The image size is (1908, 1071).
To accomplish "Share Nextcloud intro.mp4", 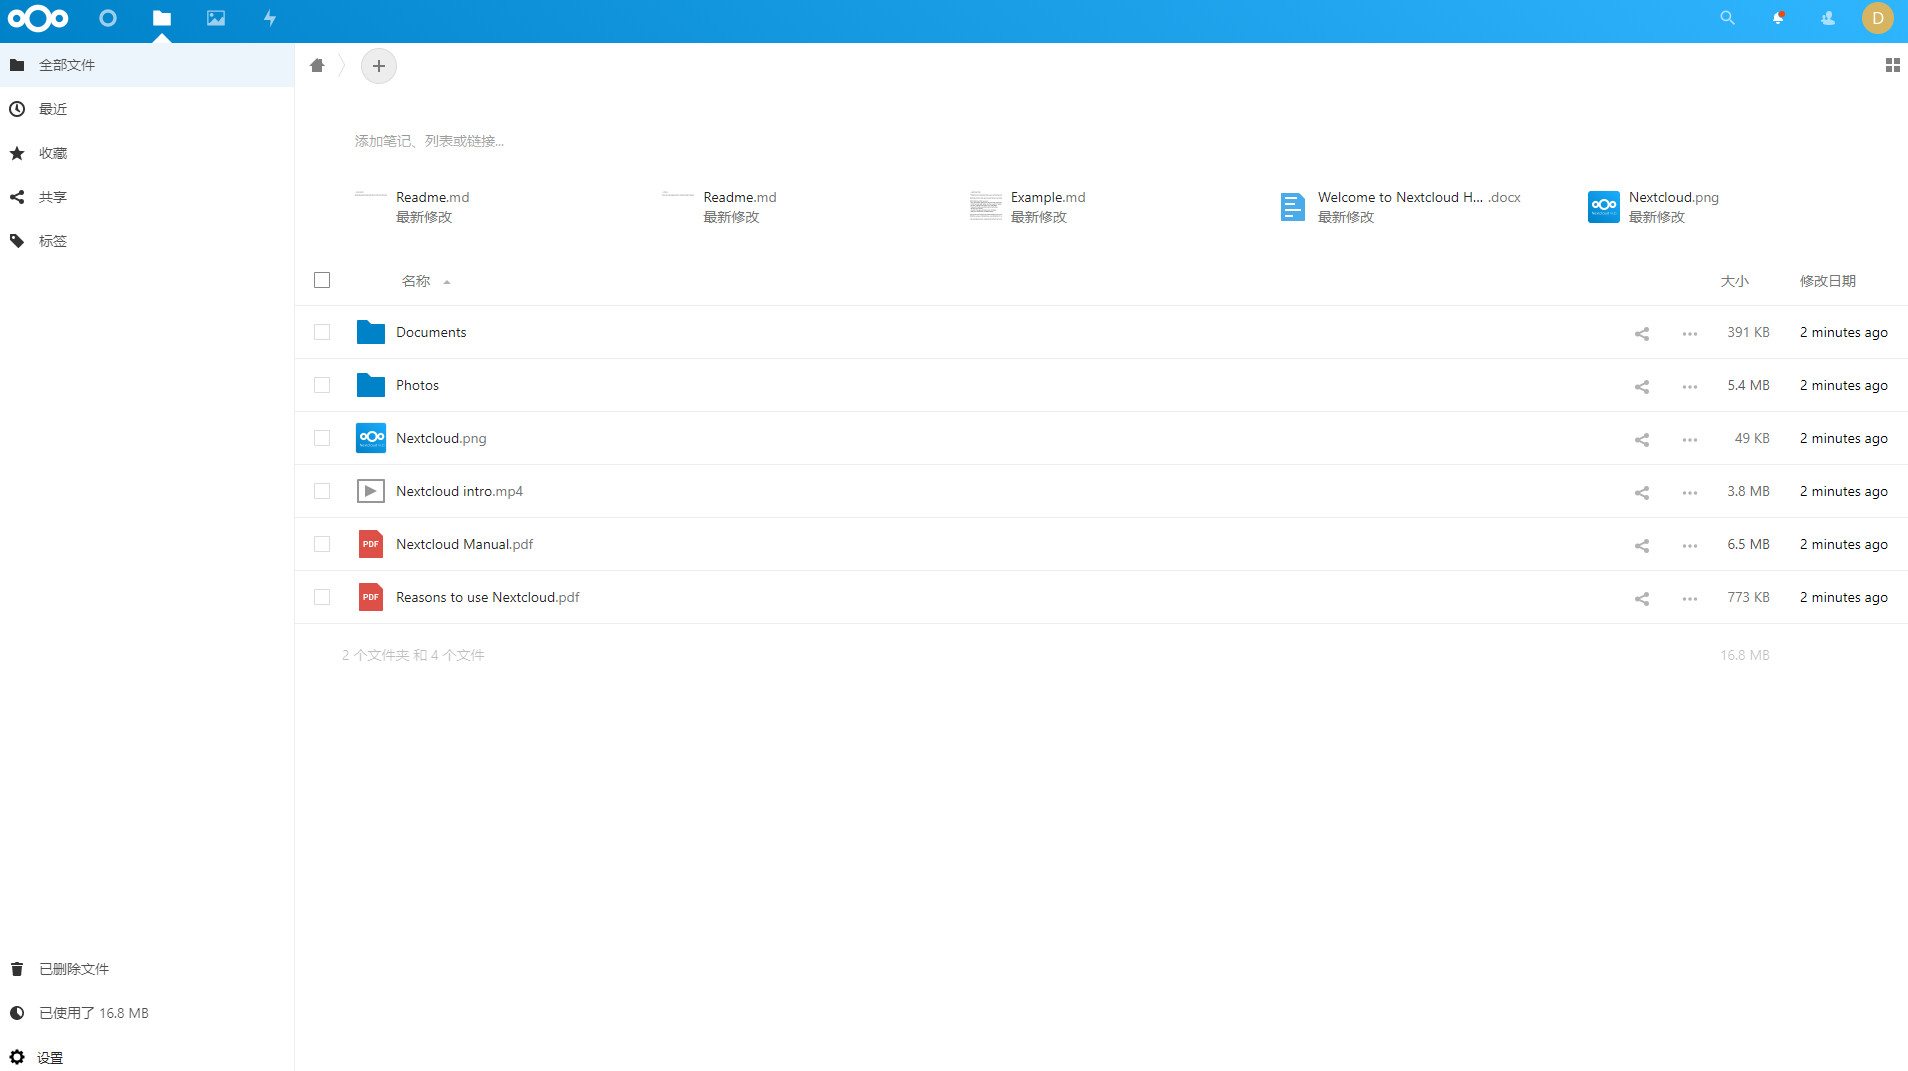I will (x=1642, y=492).
